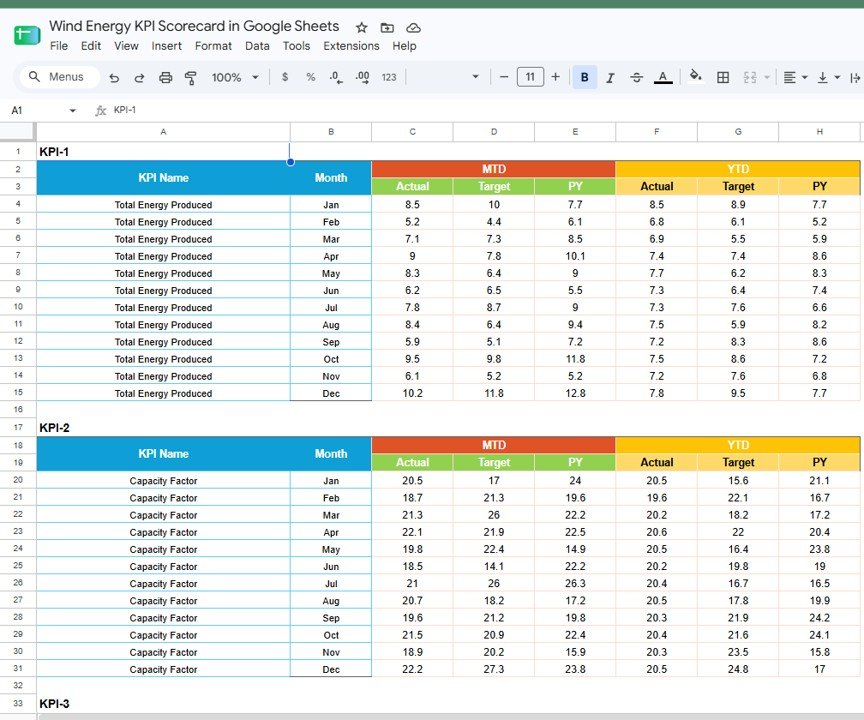Select column H header

819,132
